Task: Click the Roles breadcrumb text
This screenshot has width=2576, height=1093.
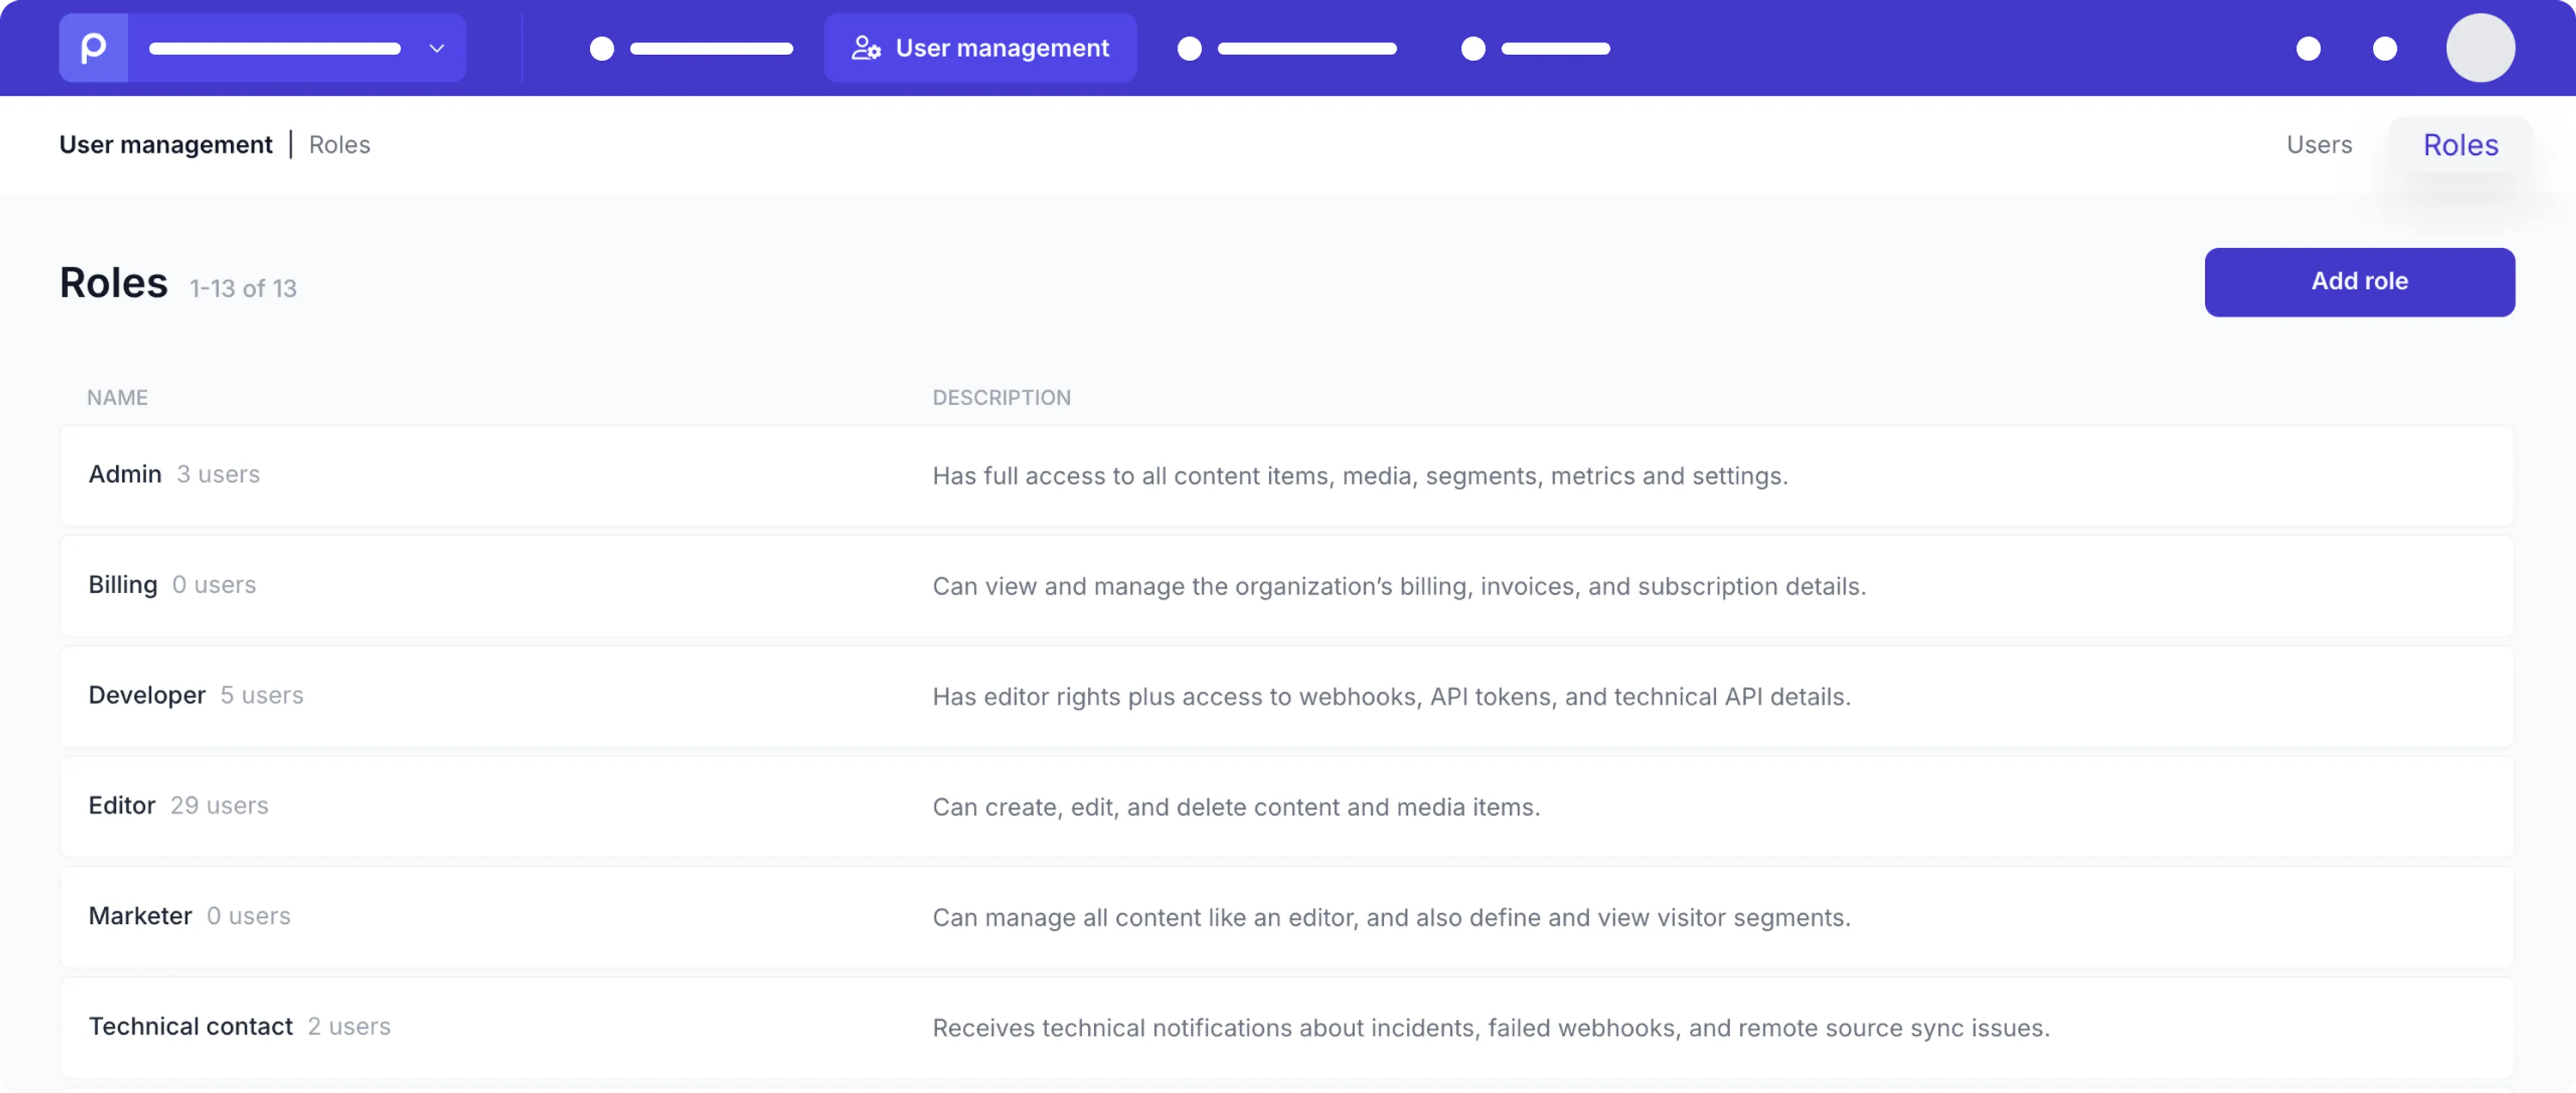Action: click(339, 145)
